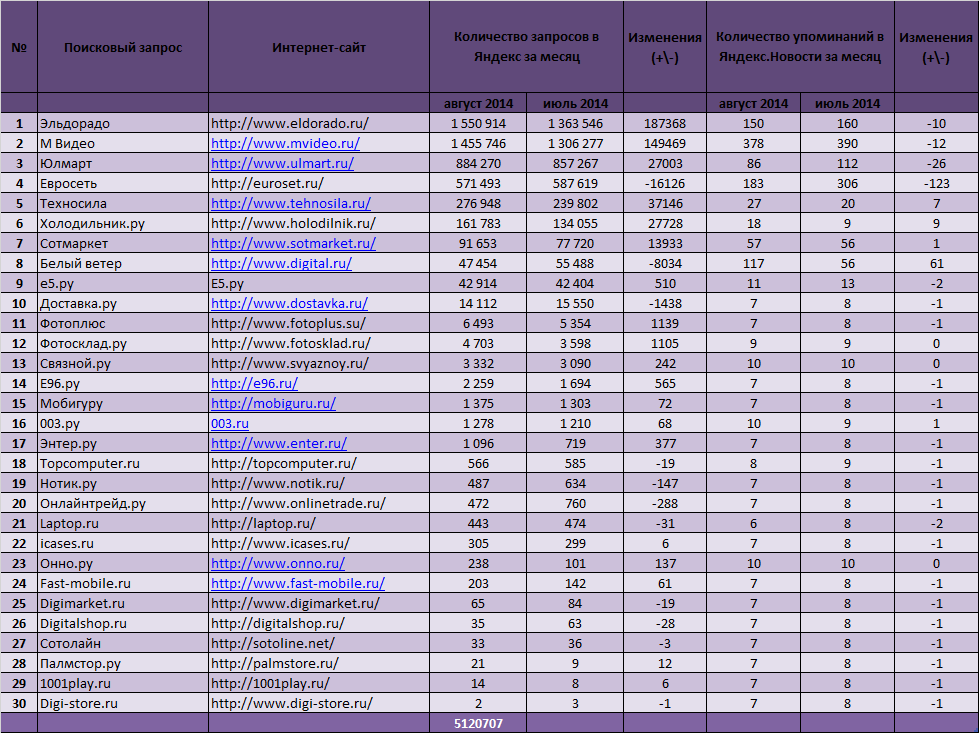Image resolution: width=979 pixels, height=733 pixels.
Task: Follow the www.sotmarket.ru link
Action: pyautogui.click(x=293, y=244)
